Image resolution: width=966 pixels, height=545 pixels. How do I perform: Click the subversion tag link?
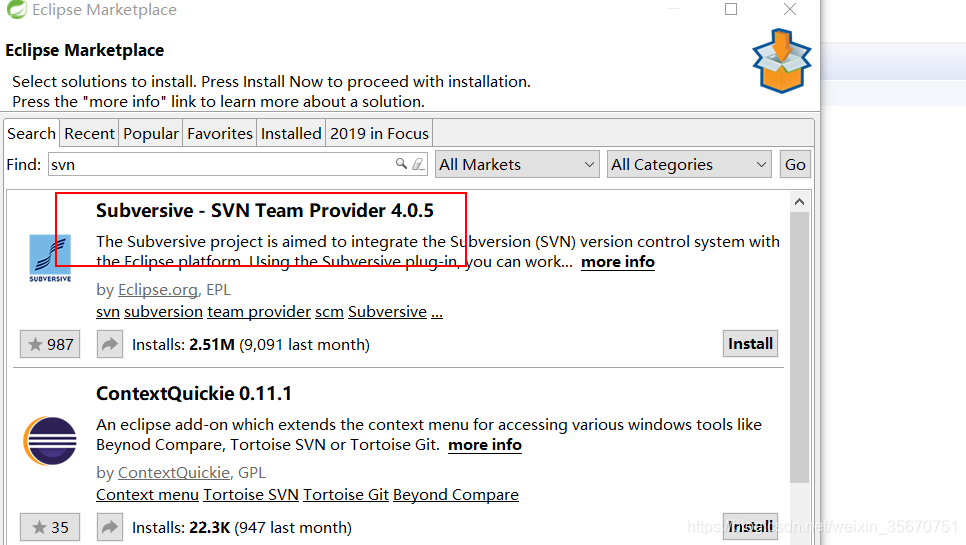pos(163,312)
